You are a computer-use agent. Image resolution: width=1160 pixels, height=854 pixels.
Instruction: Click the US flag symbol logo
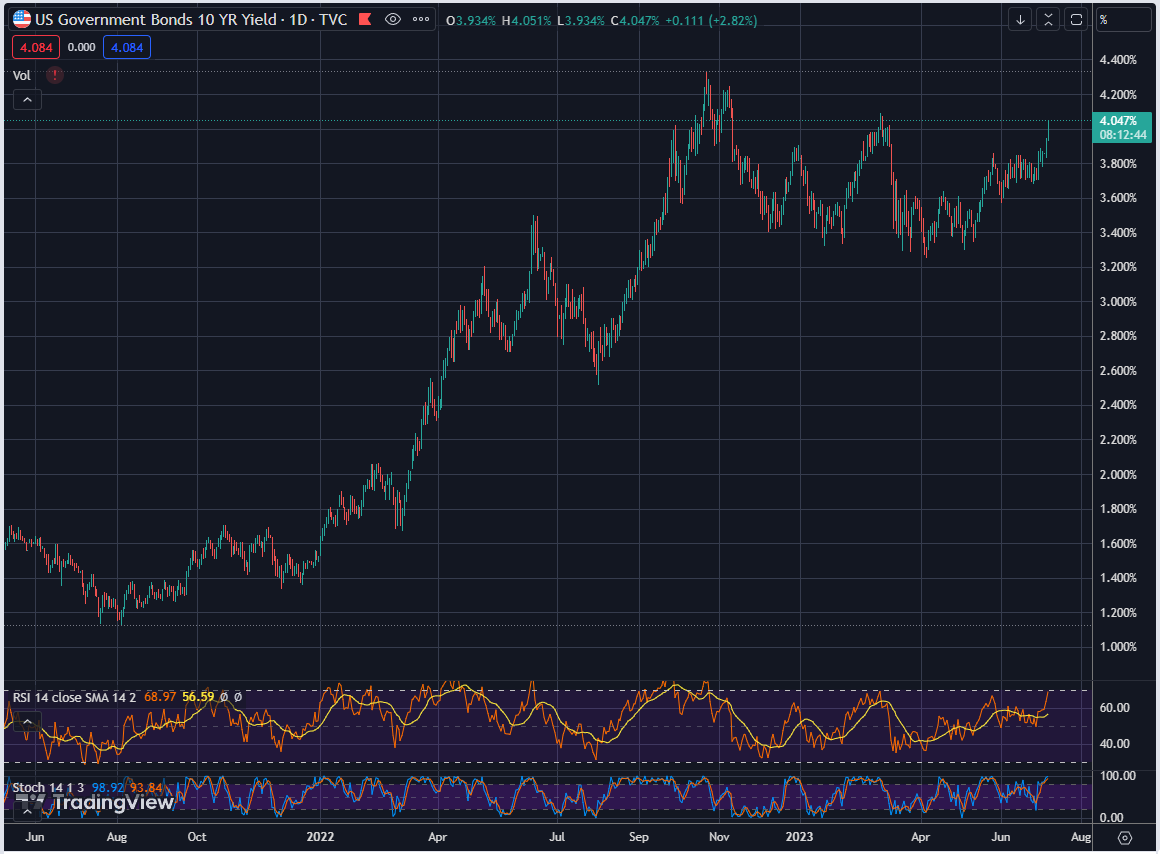(x=22, y=19)
